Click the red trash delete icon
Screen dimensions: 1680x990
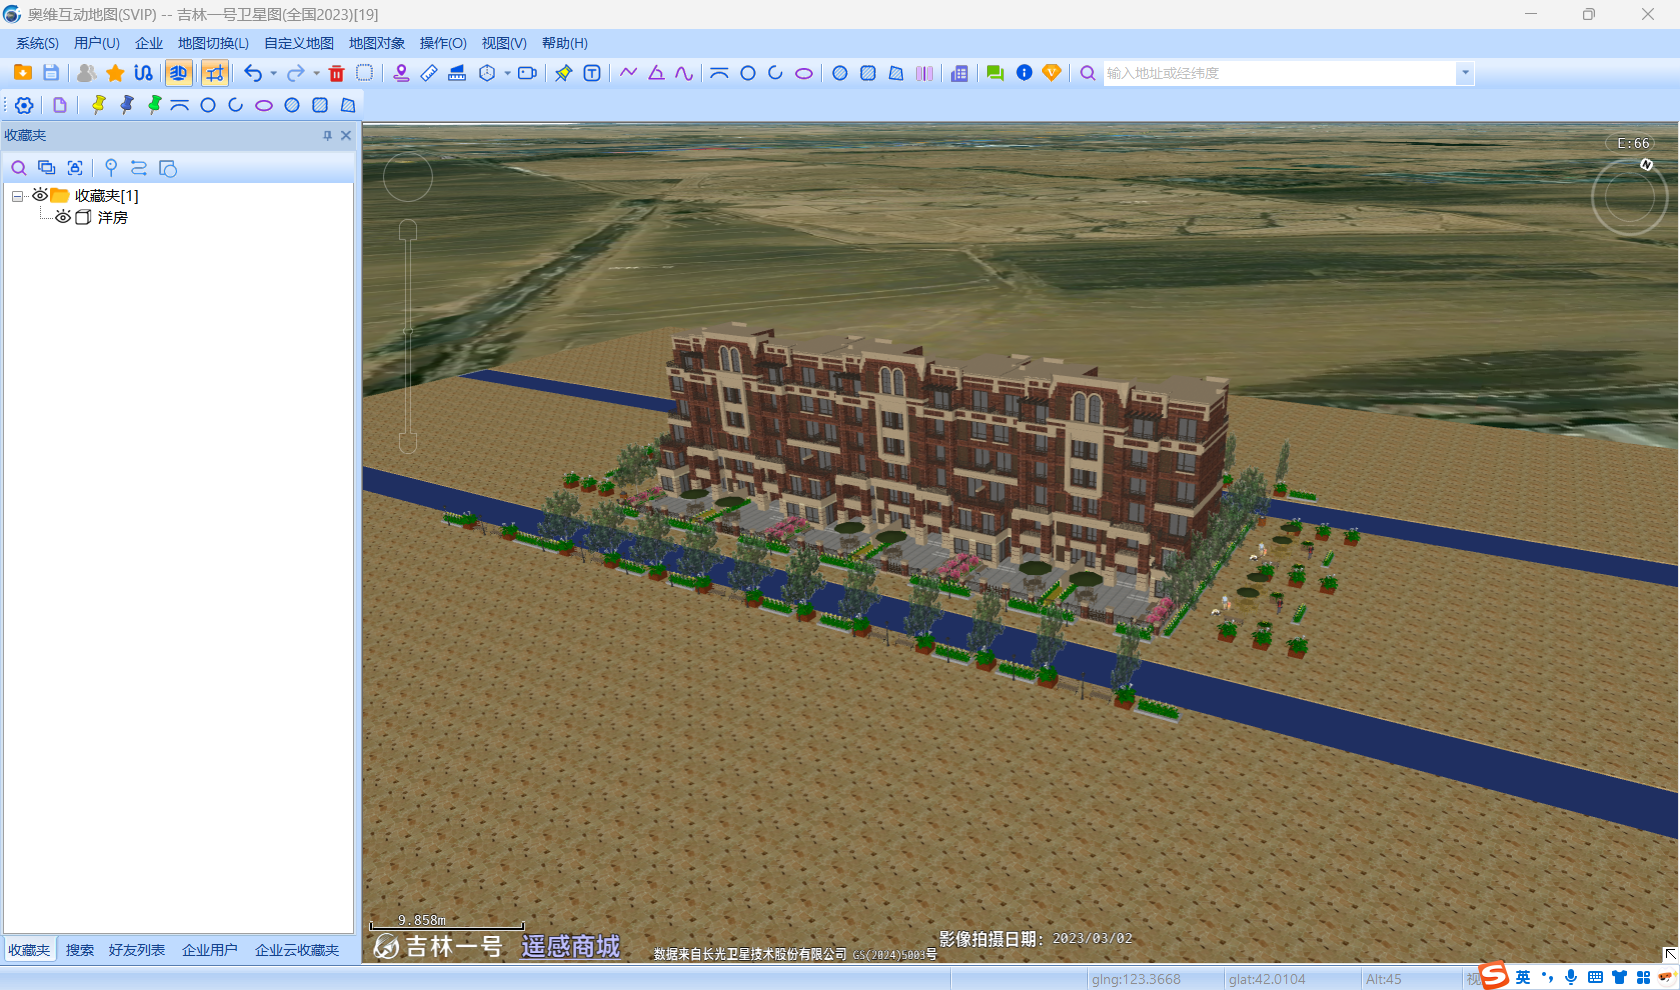(x=337, y=73)
